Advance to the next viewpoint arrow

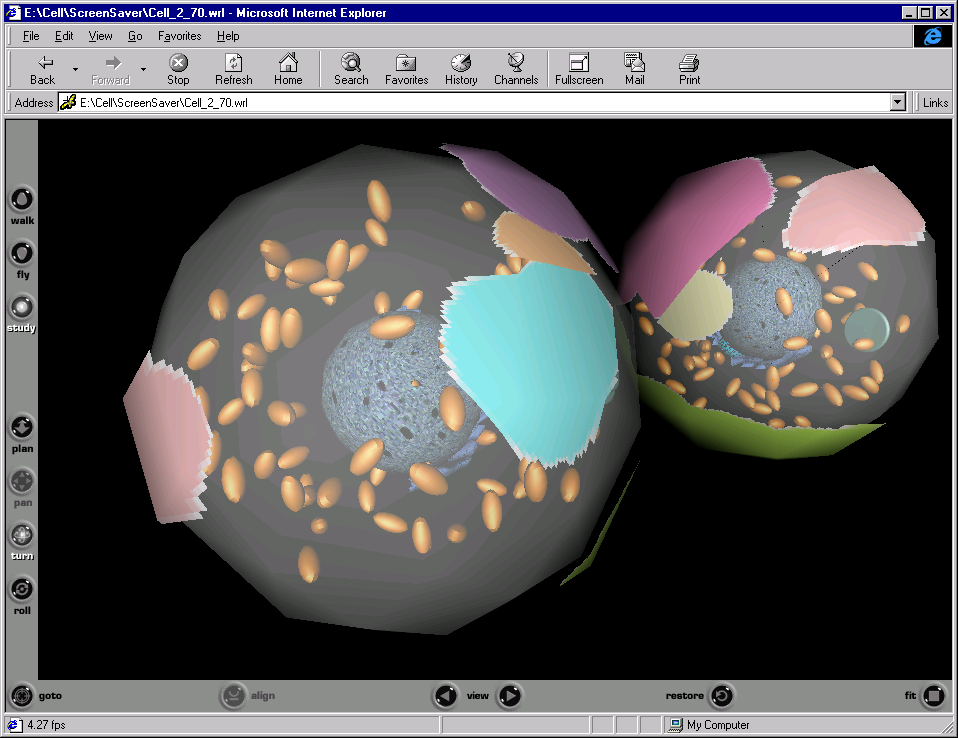[x=510, y=695]
